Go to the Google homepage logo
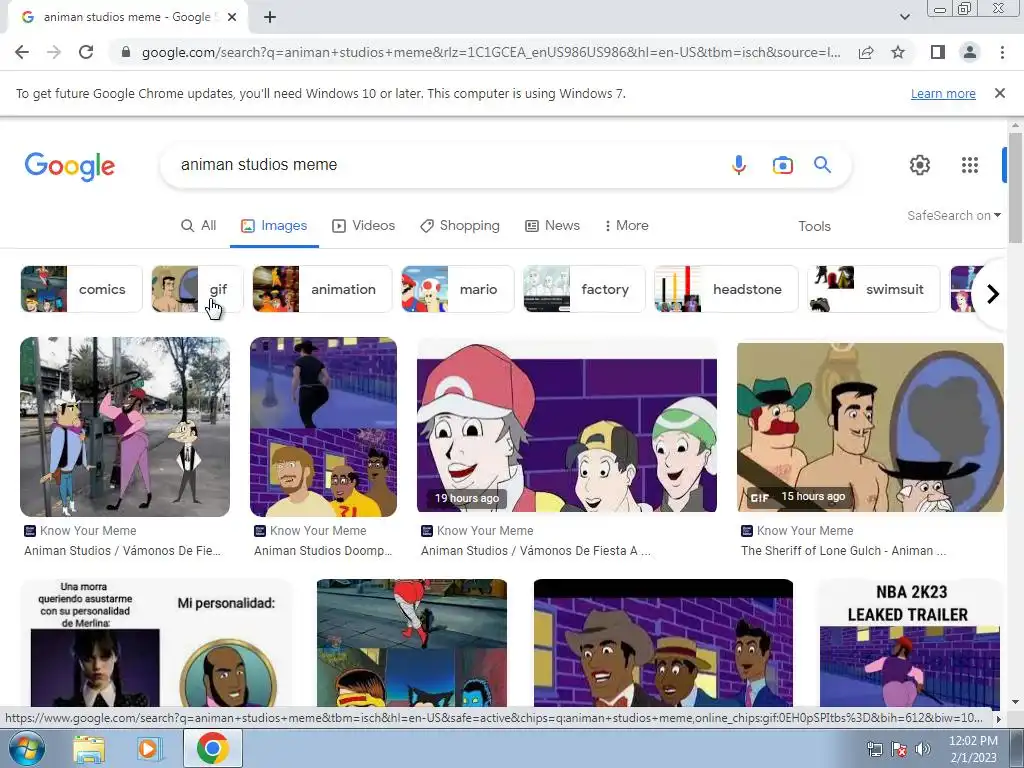 pos(69,167)
